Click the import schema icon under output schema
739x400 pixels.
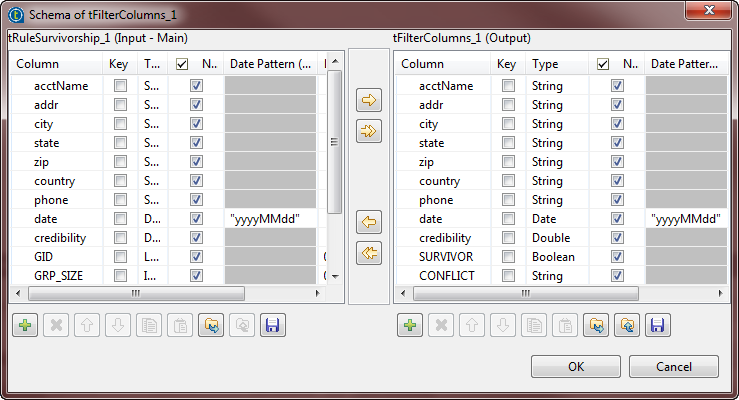tap(596, 325)
